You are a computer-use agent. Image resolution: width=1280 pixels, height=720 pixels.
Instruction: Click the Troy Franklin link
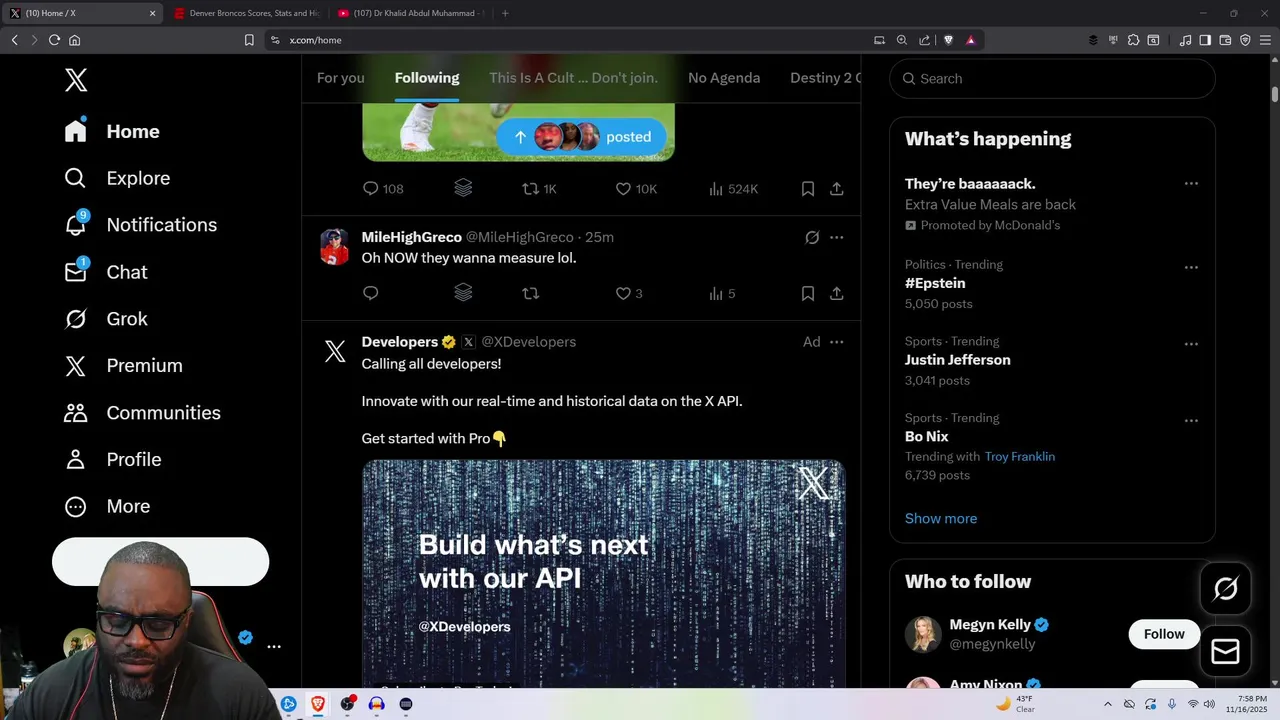click(1020, 456)
